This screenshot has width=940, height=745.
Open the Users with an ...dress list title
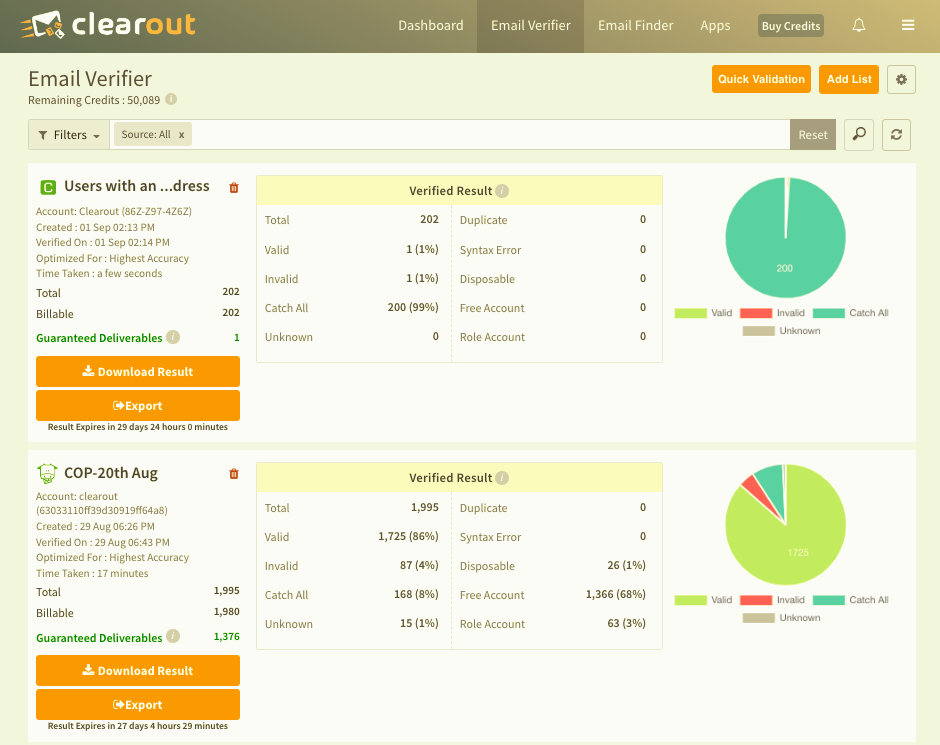click(x=137, y=186)
